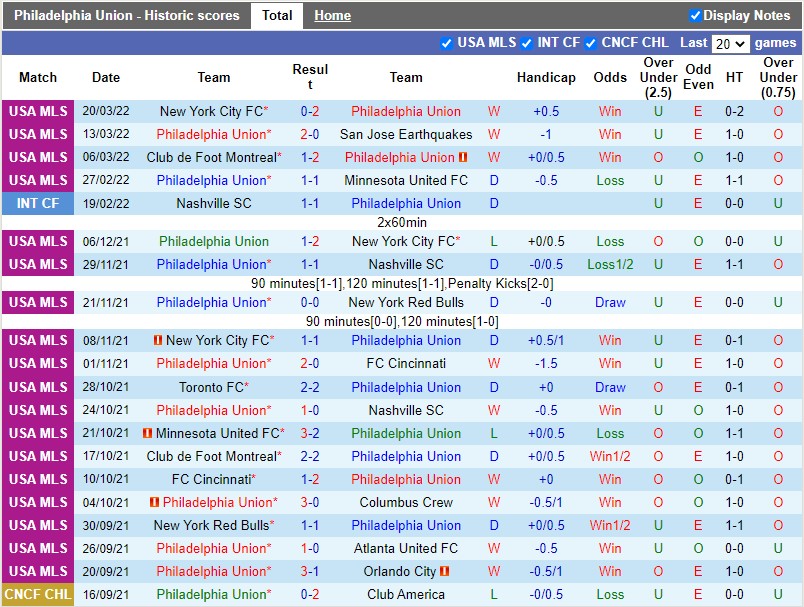Click the 2-0 result versus San Jose Earthquakes
Viewport: 804px width, 607px height.
click(310, 134)
